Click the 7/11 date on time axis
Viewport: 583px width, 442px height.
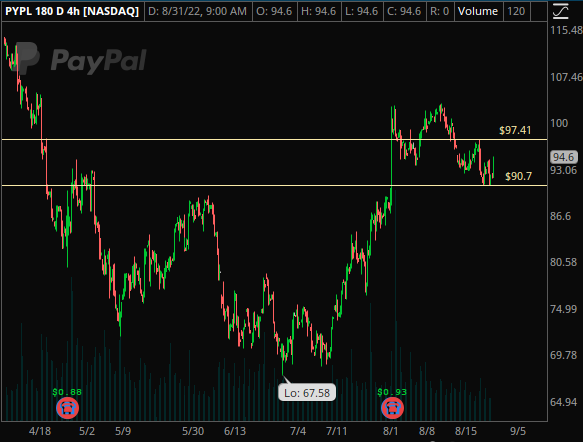(x=336, y=431)
